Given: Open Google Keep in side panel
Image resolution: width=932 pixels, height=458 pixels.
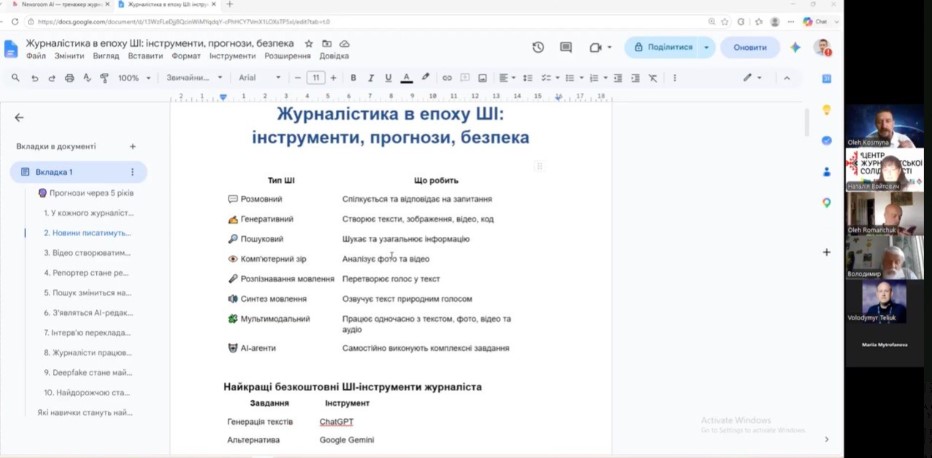Looking at the screenshot, I should point(826,110).
